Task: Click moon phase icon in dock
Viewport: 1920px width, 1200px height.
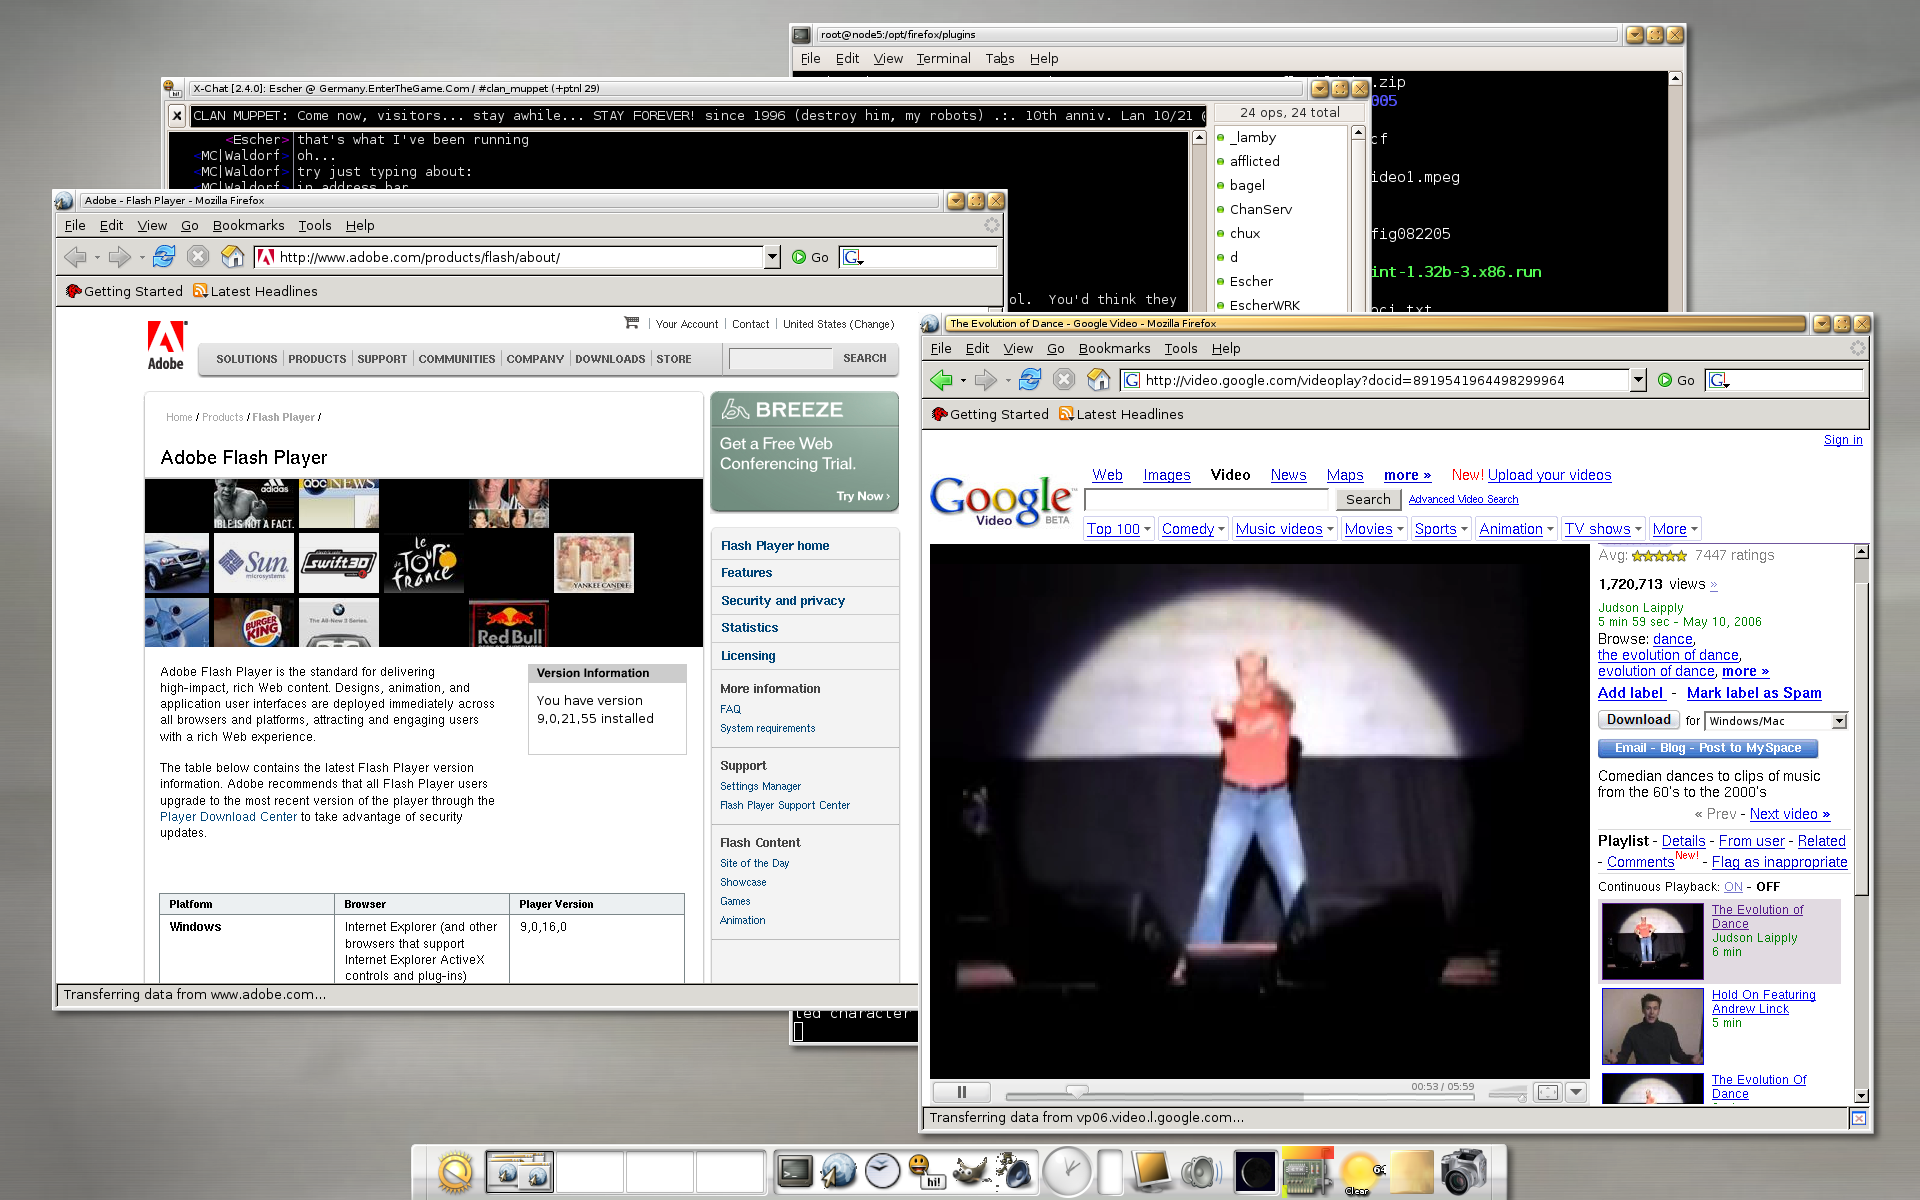Action: coord(1255,1172)
